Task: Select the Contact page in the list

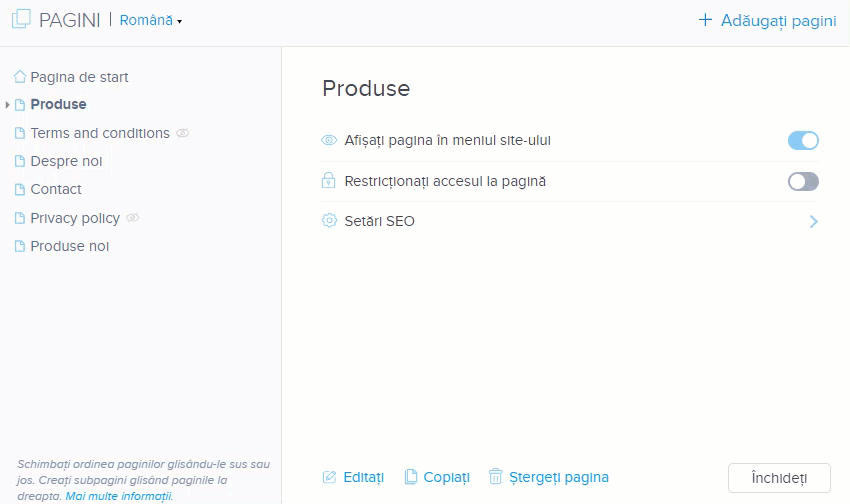Action: (x=56, y=189)
